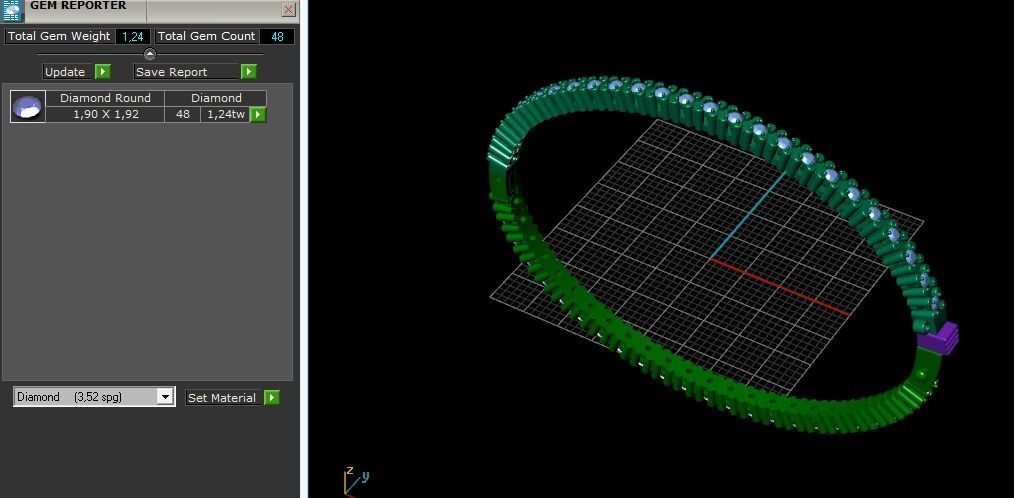Click the 1,90 X 1,92 size cell

(105, 114)
